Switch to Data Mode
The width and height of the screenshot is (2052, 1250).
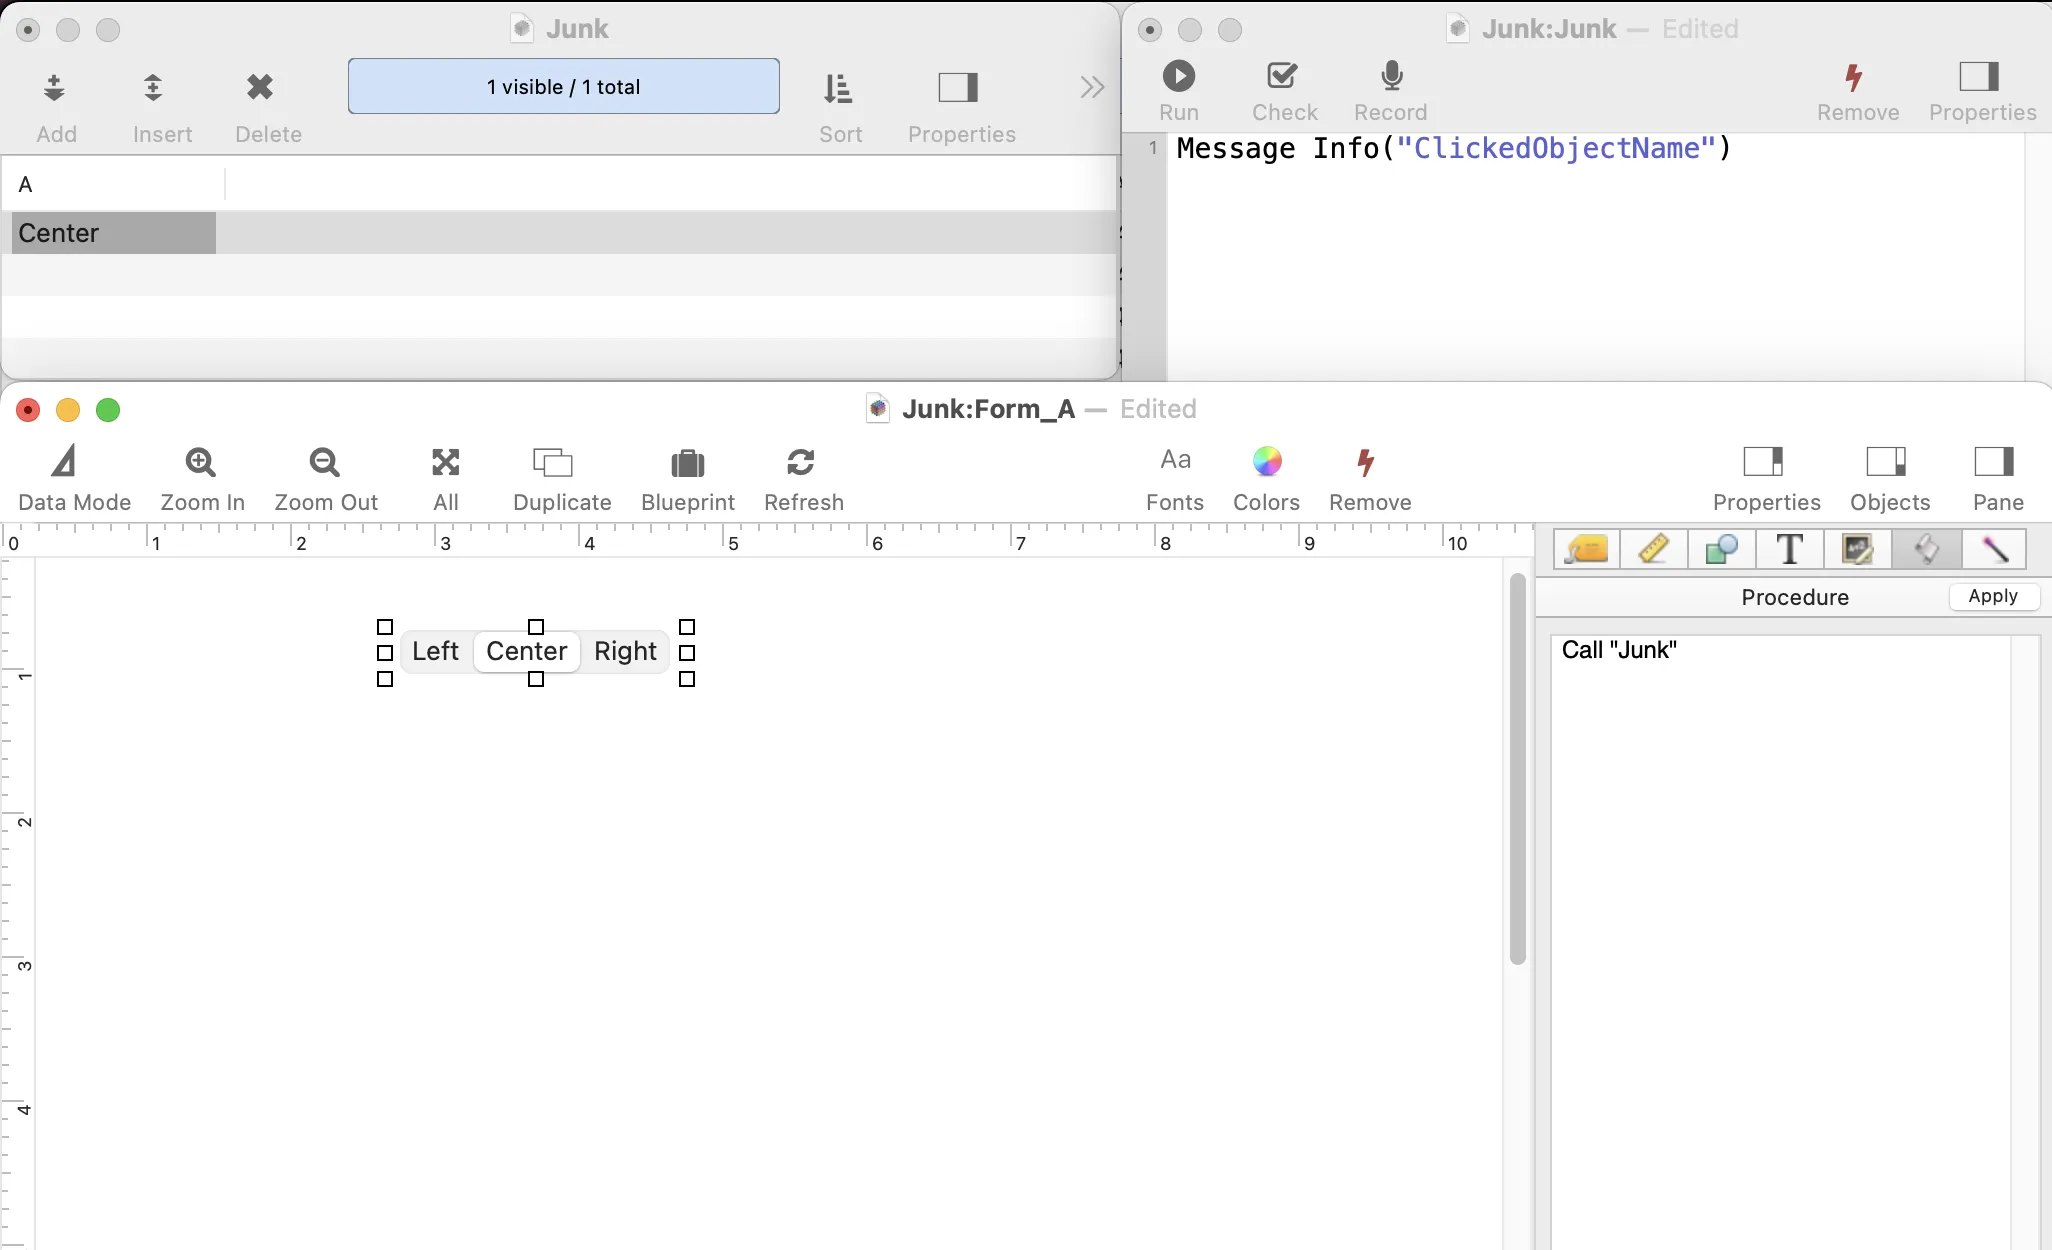[75, 479]
